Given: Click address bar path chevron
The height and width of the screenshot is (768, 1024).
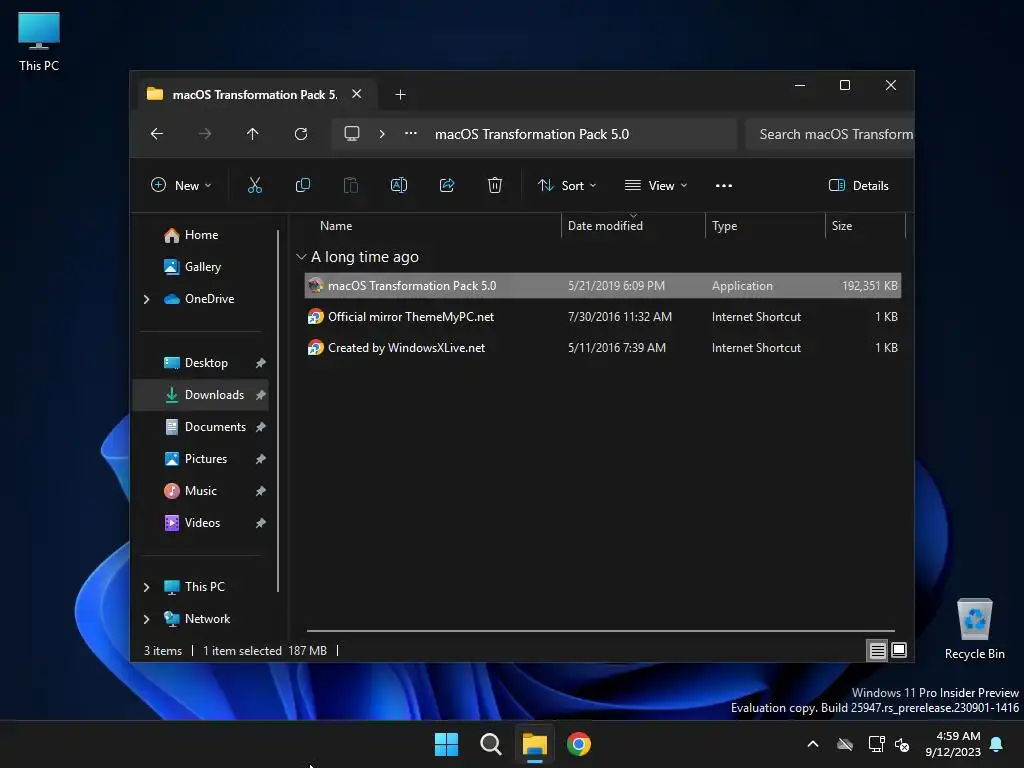Looking at the screenshot, I should 382,134.
